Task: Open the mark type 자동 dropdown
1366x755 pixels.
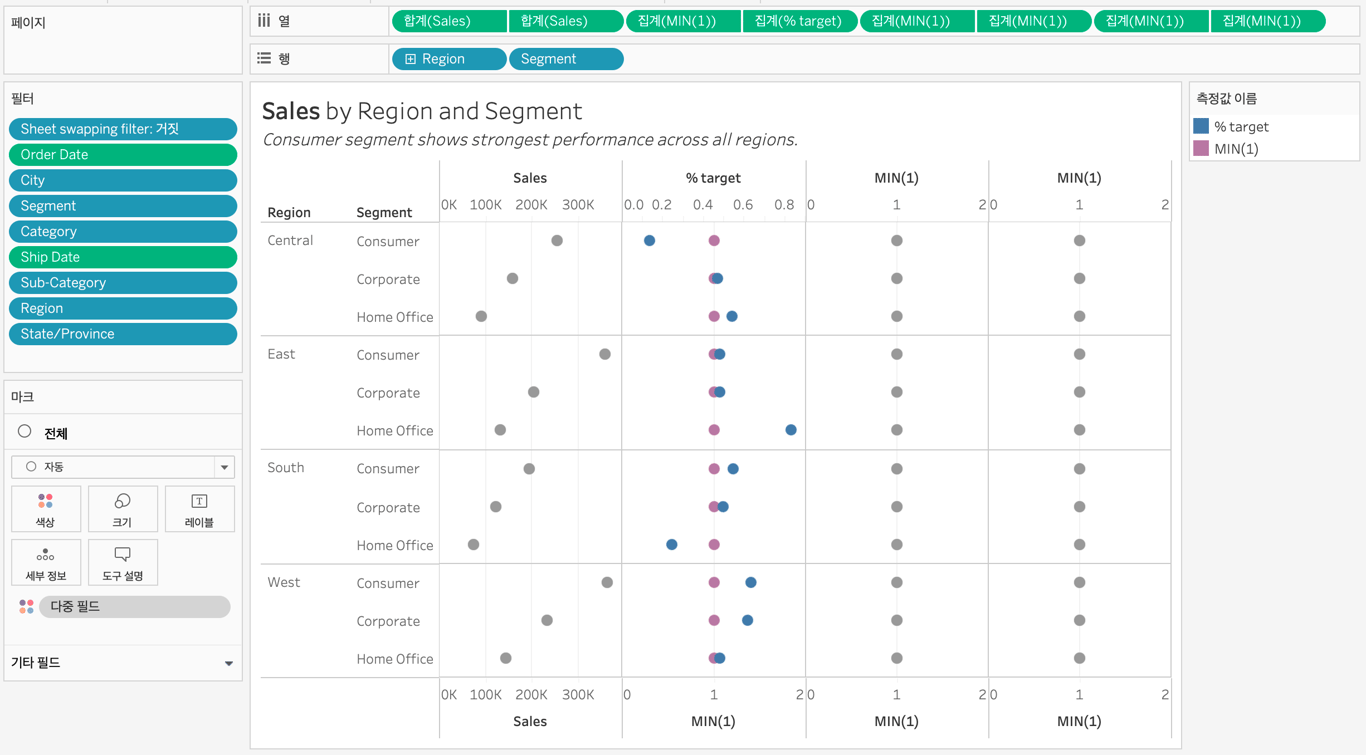Action: (x=224, y=467)
